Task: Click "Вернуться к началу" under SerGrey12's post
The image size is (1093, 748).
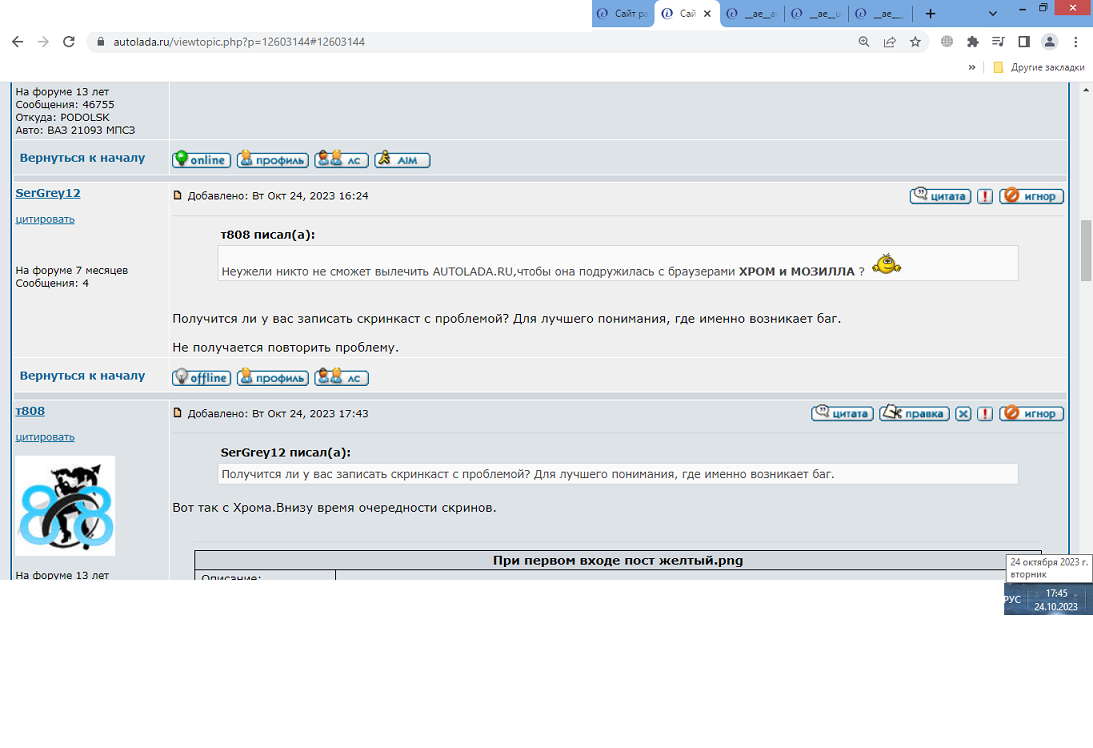Action: point(82,376)
